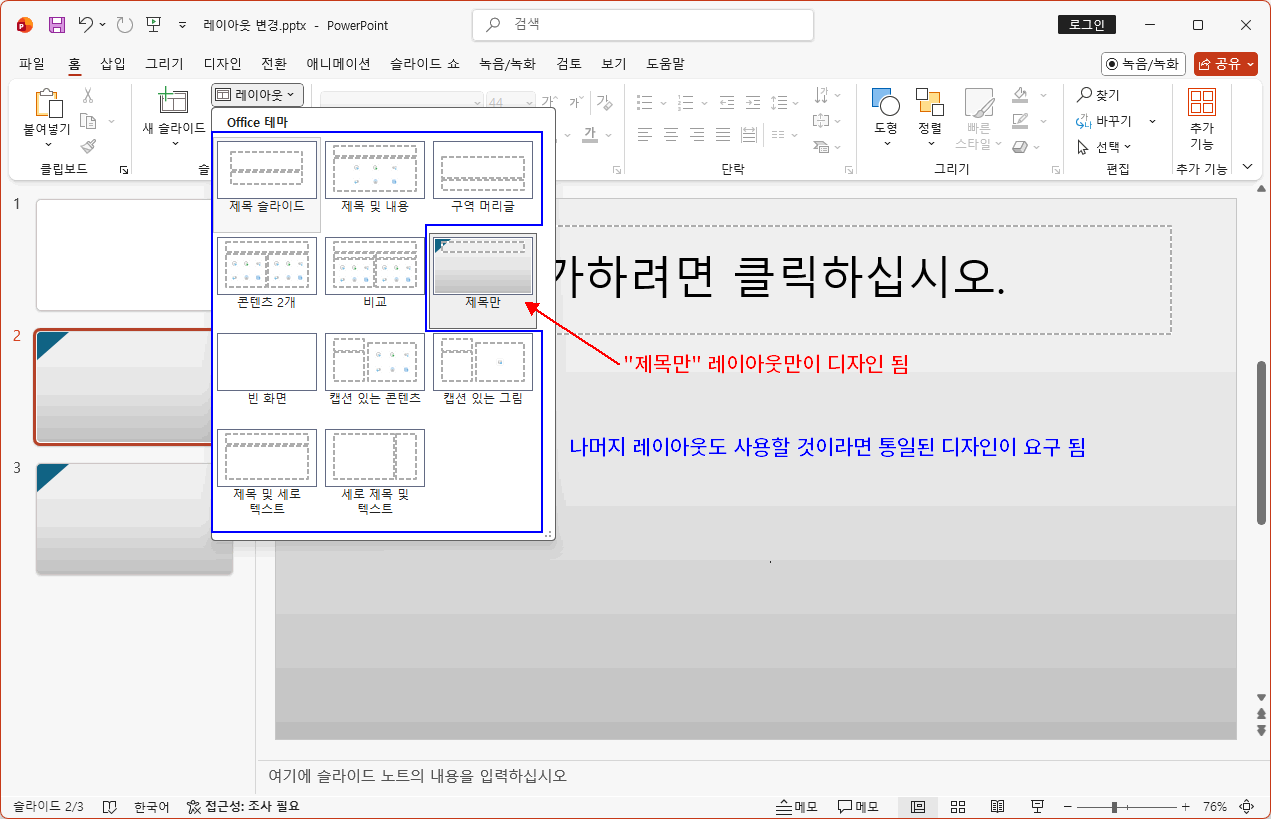Open the 바꾸기 dropdown arrow
The image size is (1271, 819).
pos(1152,122)
